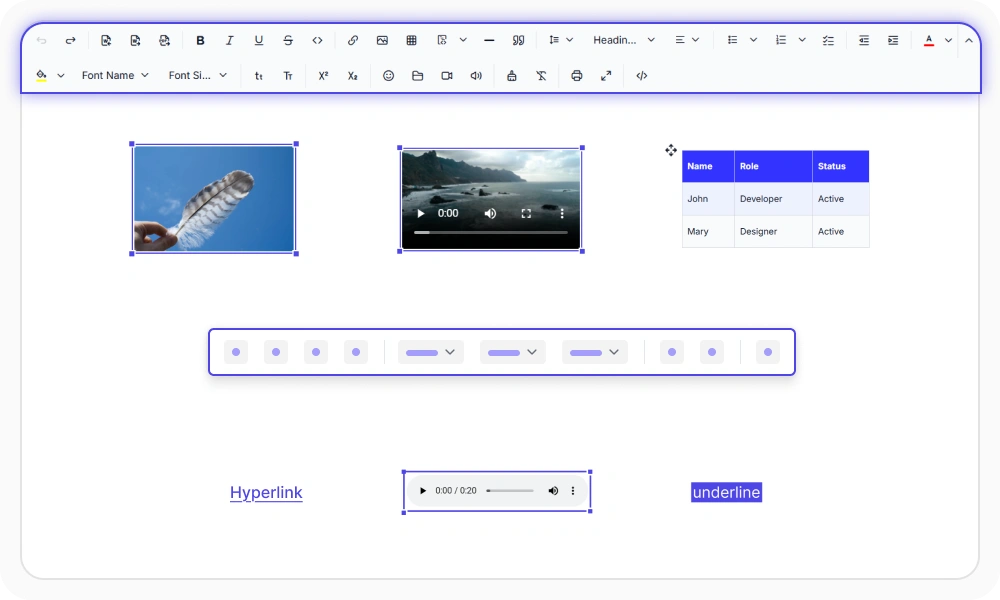This screenshot has height=600, width=1000.
Task: Expand the numbered list style arrow
Action: [802, 40]
